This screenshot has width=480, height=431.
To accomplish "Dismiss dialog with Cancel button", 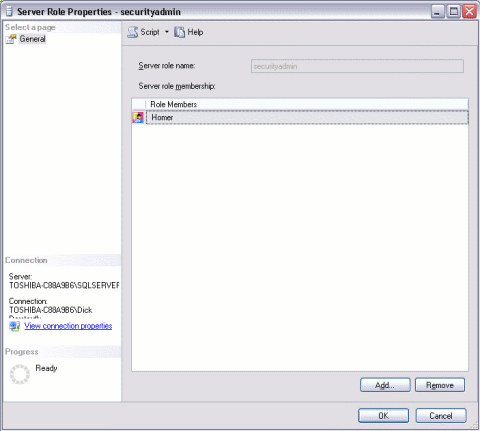I will pyautogui.click(x=441, y=416).
